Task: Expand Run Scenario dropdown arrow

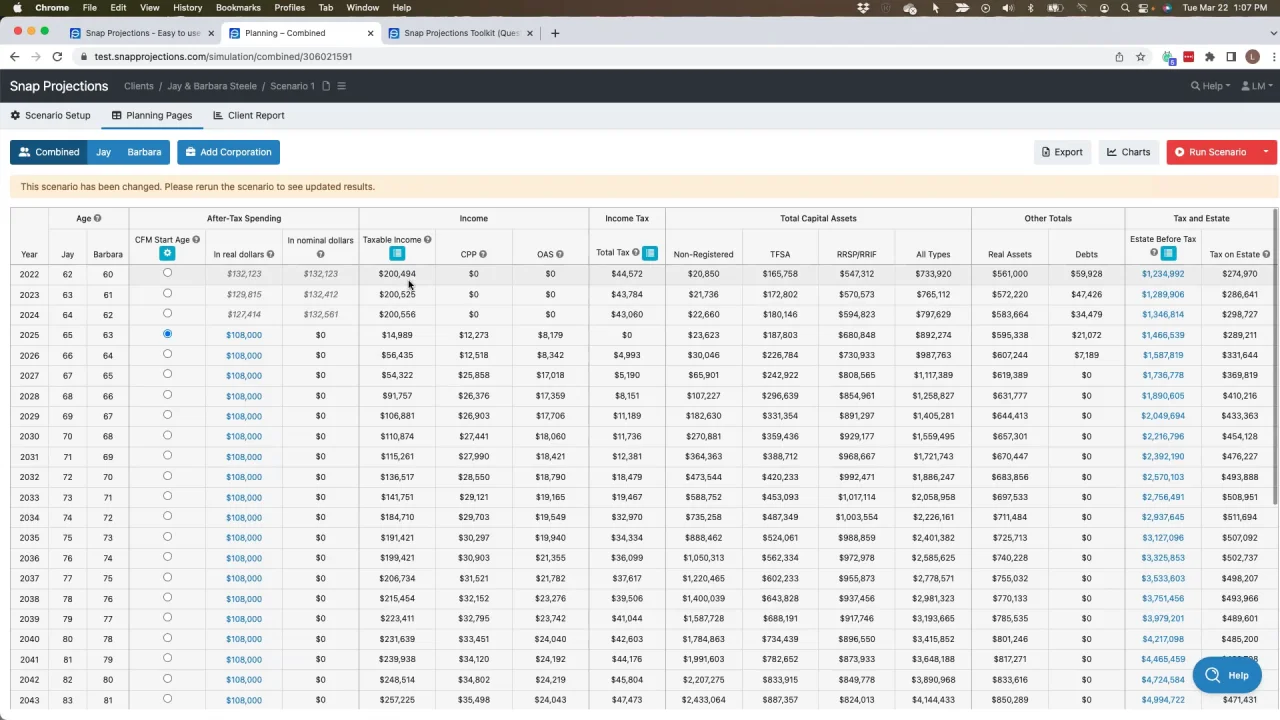Action: pyautogui.click(x=1266, y=152)
